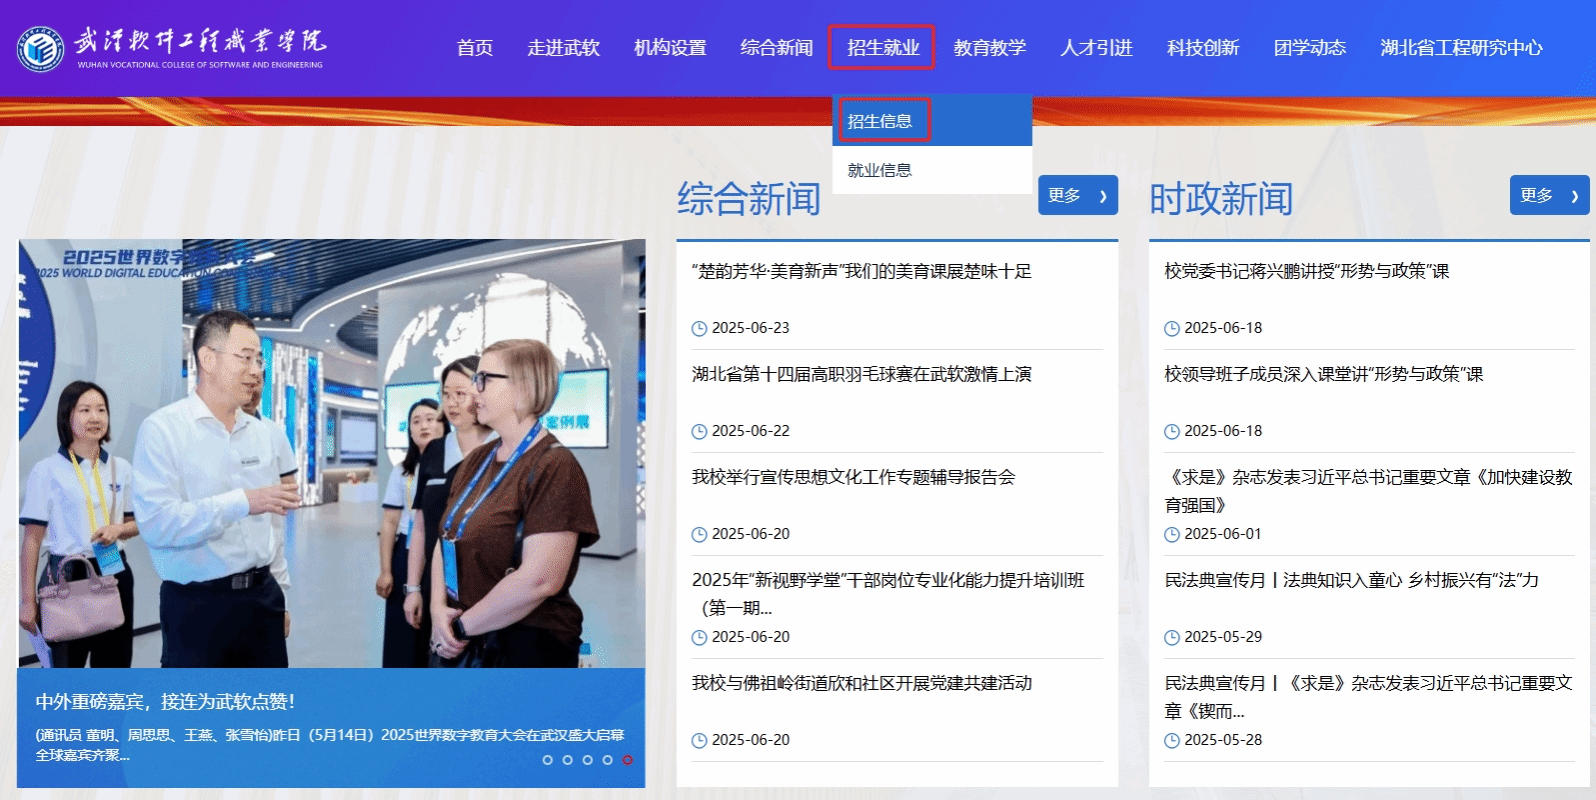
Task: Click the college logo emblem
Action: 41,48
